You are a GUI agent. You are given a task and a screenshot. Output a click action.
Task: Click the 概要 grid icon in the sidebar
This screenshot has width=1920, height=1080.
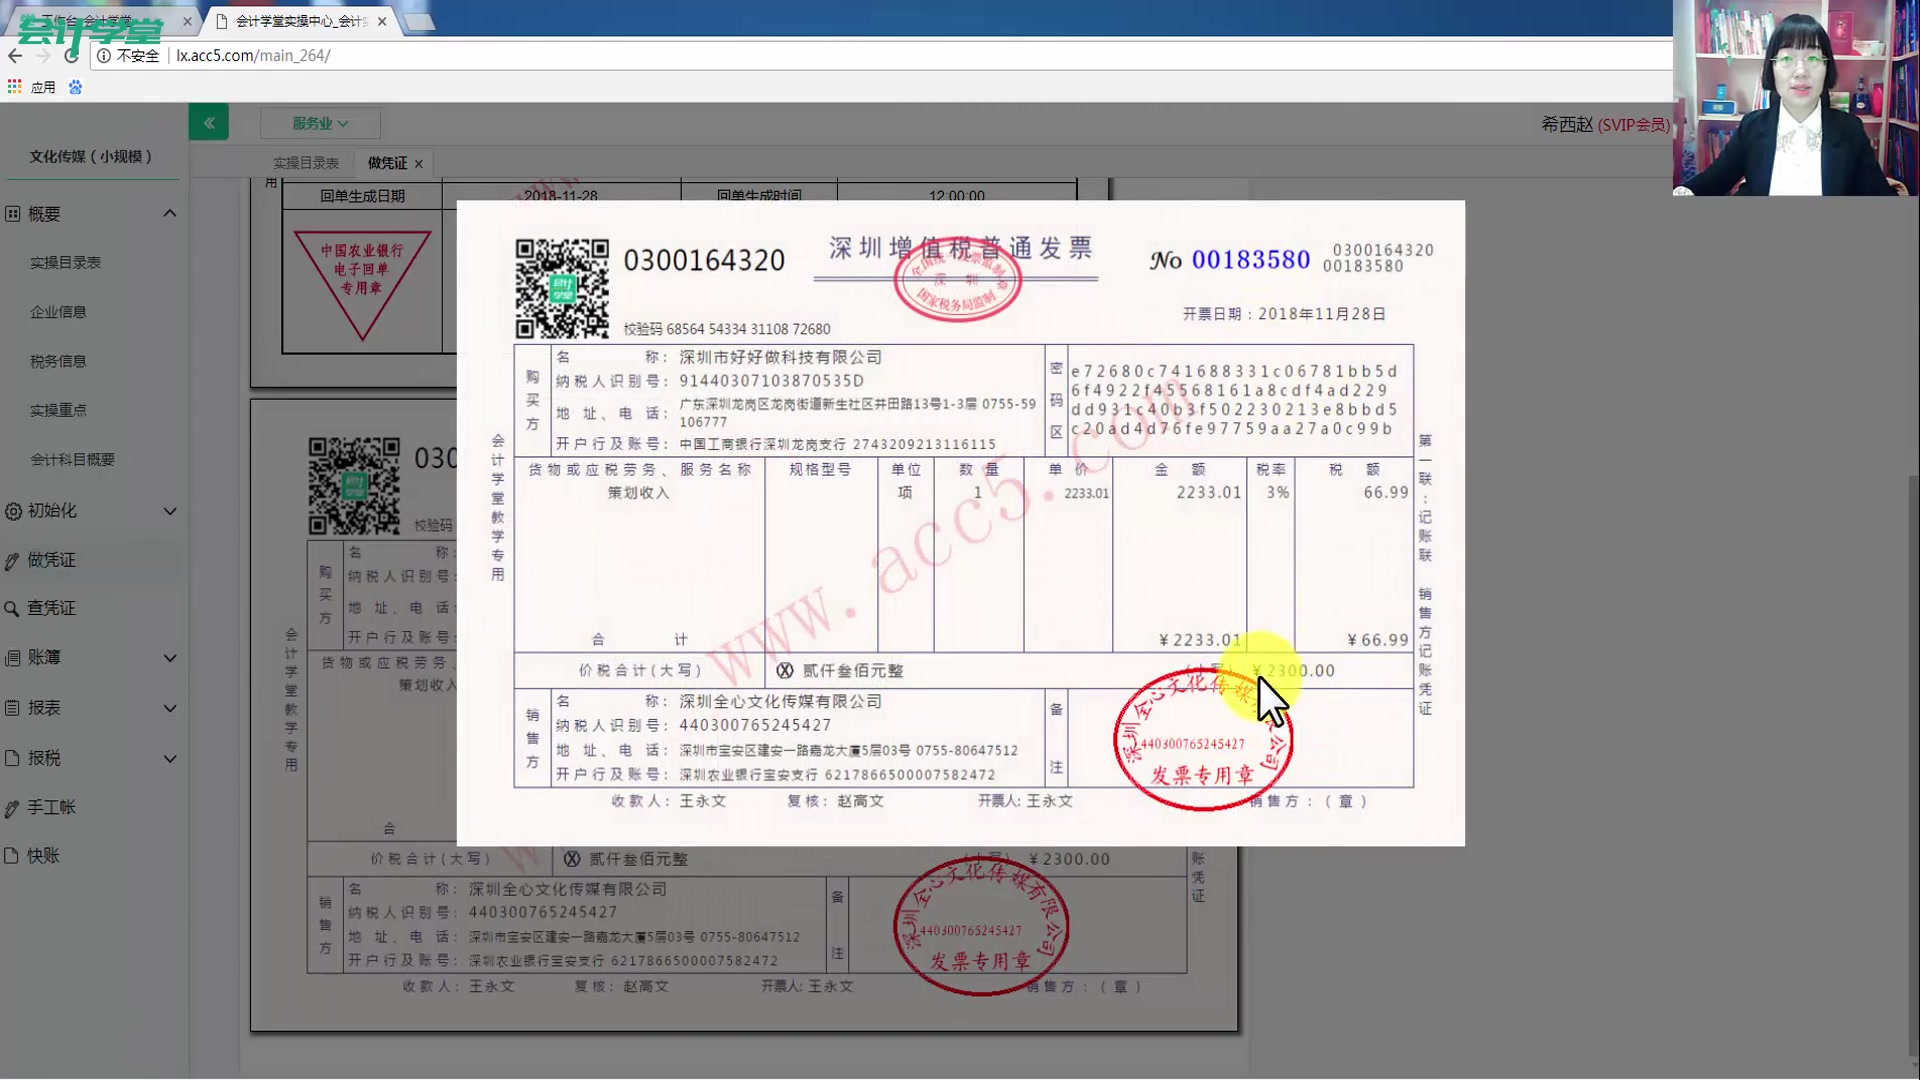point(13,214)
